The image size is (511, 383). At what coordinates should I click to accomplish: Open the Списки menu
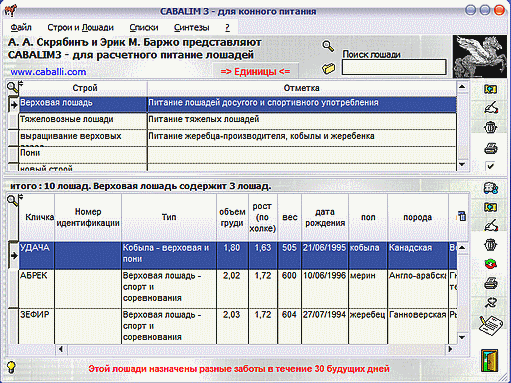[144, 27]
